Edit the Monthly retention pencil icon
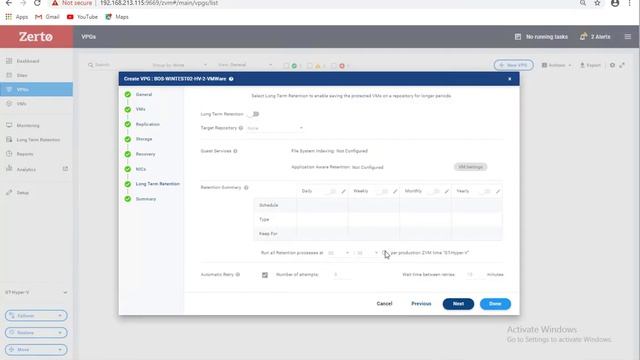The image size is (640, 360). 447,191
